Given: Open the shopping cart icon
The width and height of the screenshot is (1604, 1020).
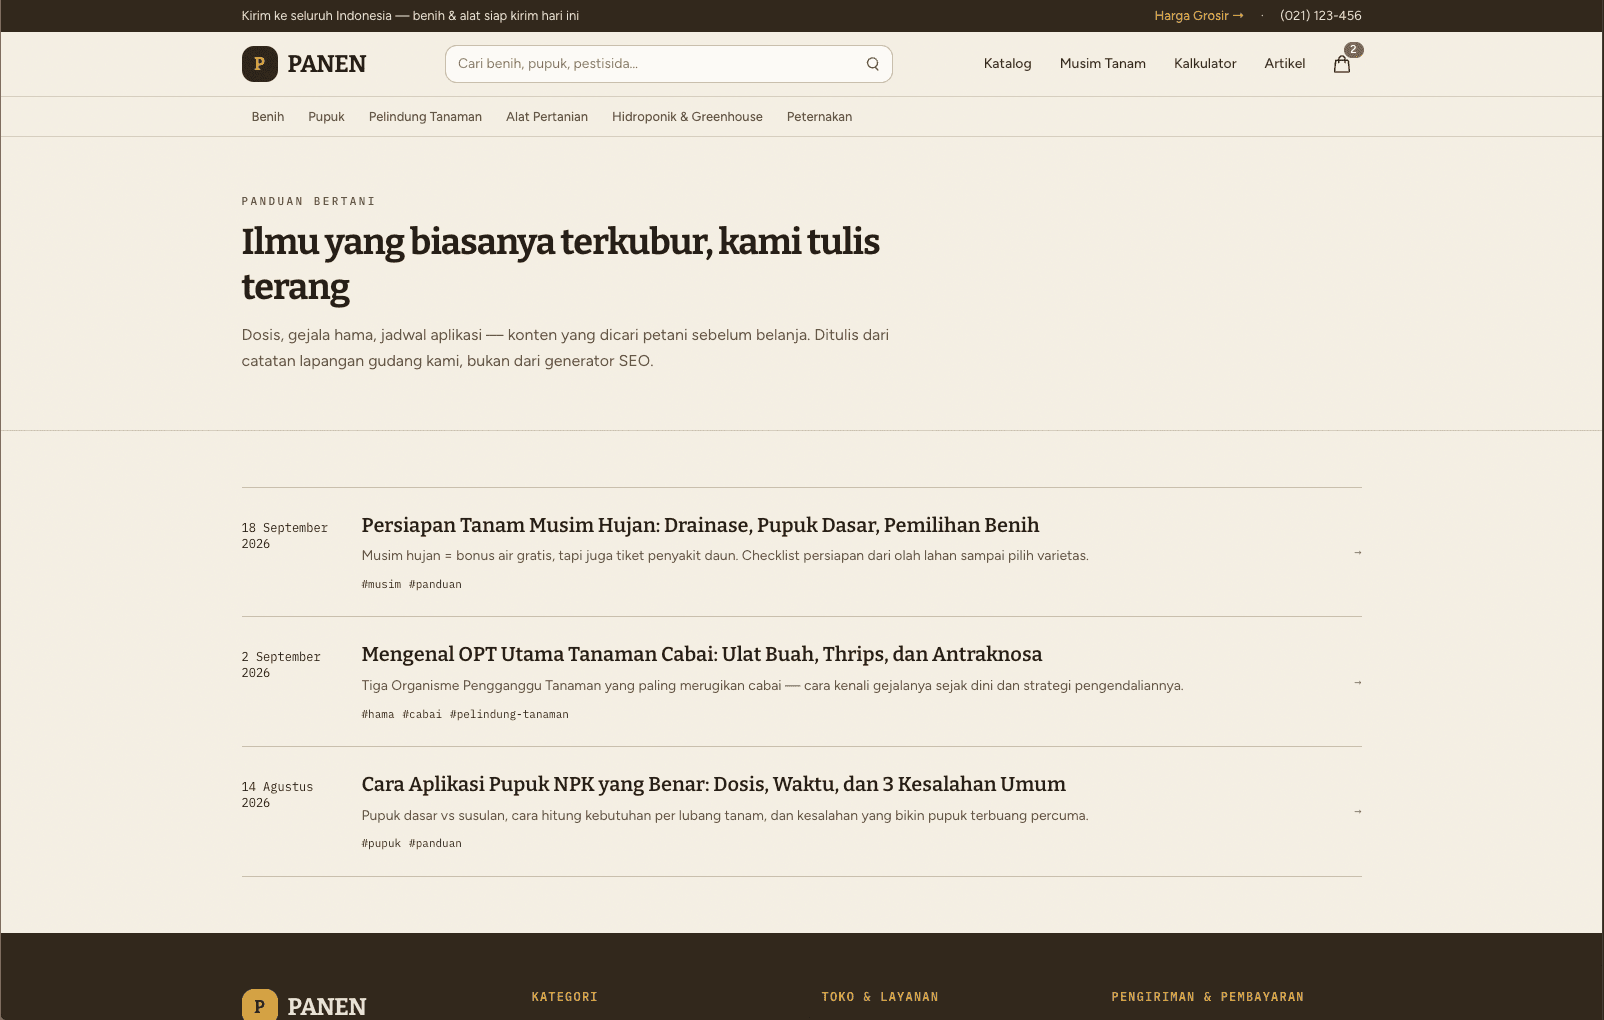Looking at the screenshot, I should [1342, 64].
